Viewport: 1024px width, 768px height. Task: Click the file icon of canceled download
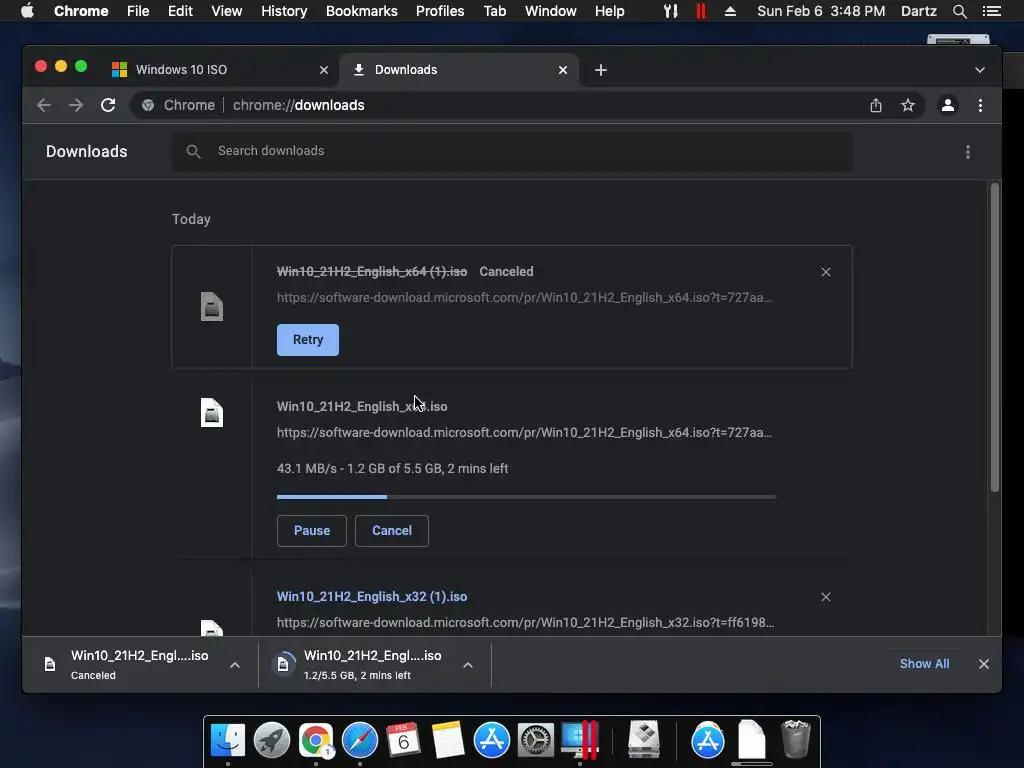pyautogui.click(x=212, y=306)
